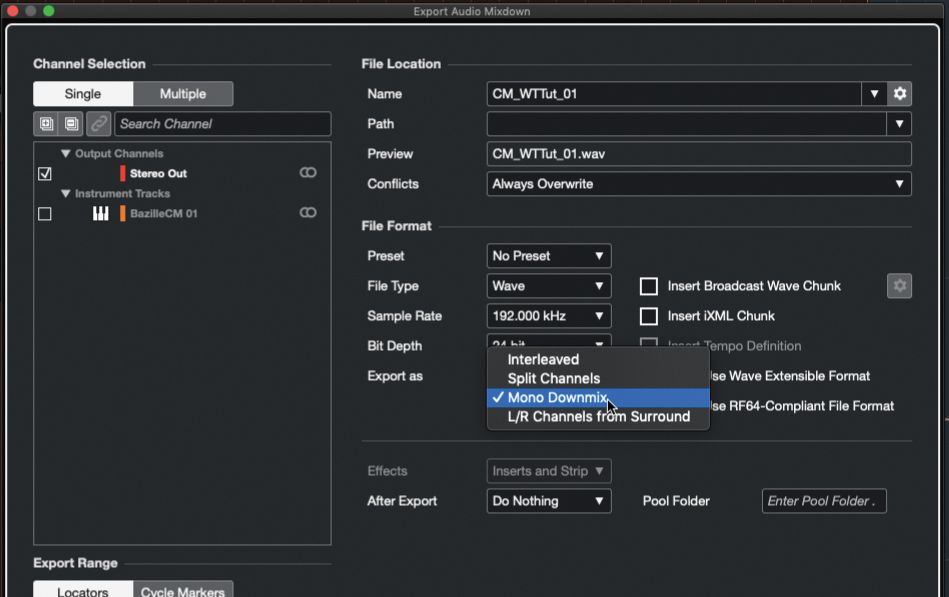Open Broadcast Wave Chunk gear settings
The width and height of the screenshot is (949, 597).
[x=899, y=286]
